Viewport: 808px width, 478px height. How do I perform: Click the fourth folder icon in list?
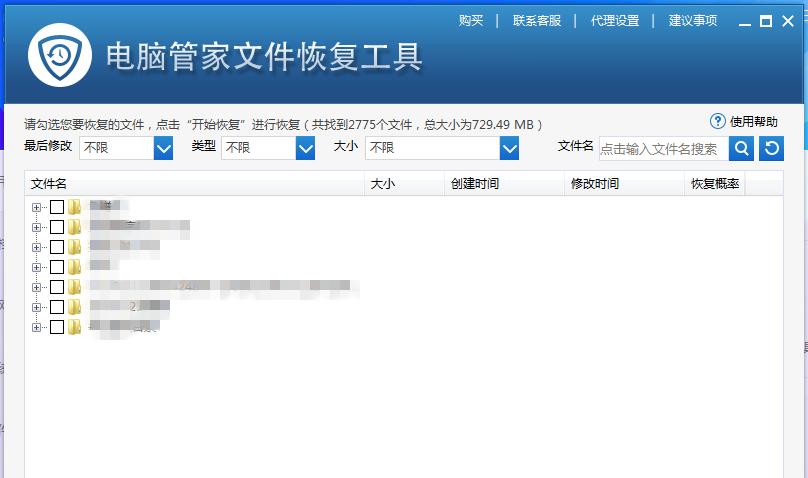click(75, 267)
